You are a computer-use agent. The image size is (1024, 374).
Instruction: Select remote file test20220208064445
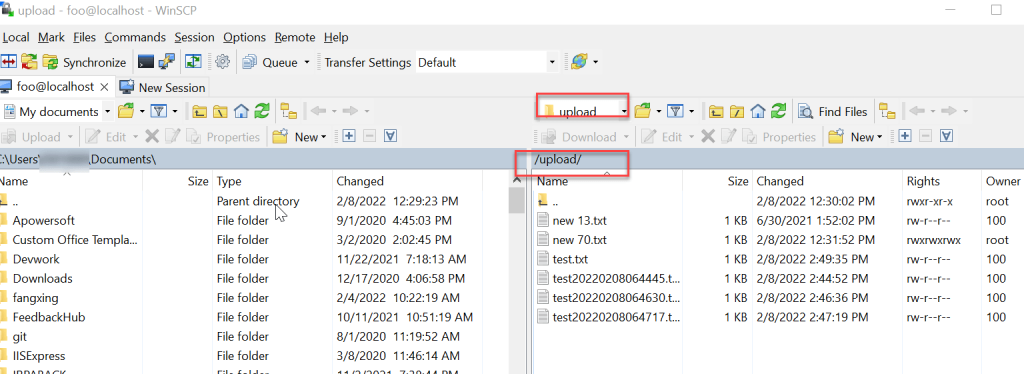(609, 279)
